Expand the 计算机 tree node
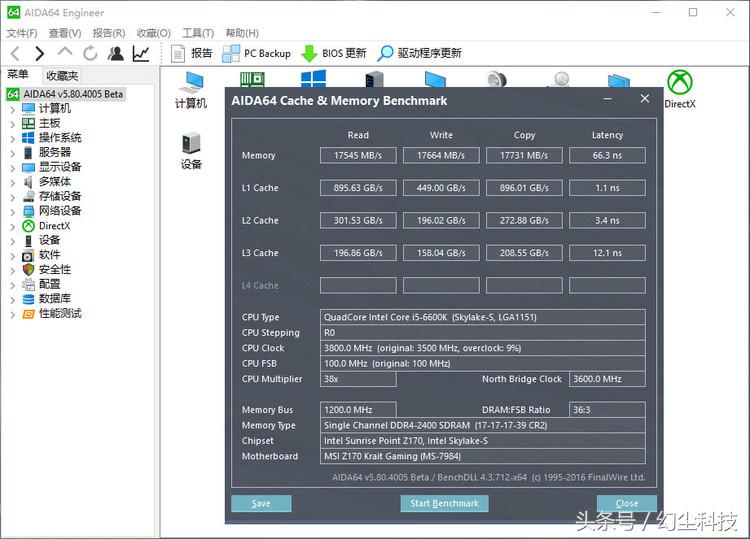Image resolution: width=750 pixels, height=539 pixels. pos(12,110)
